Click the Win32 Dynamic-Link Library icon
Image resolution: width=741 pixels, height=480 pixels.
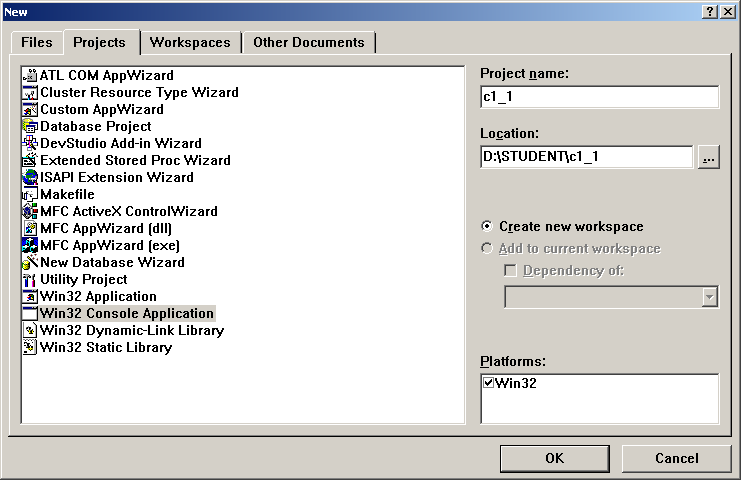pos(30,330)
